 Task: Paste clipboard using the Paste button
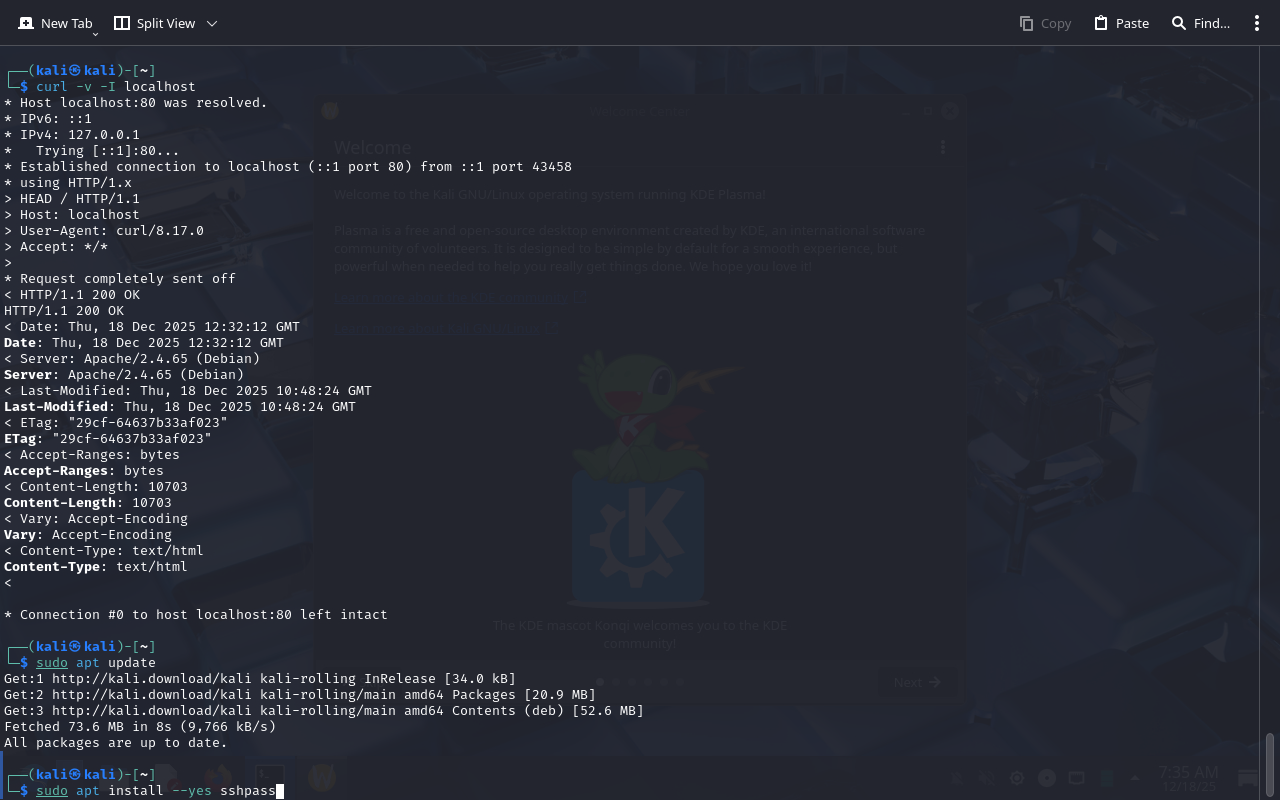[x=1121, y=23]
